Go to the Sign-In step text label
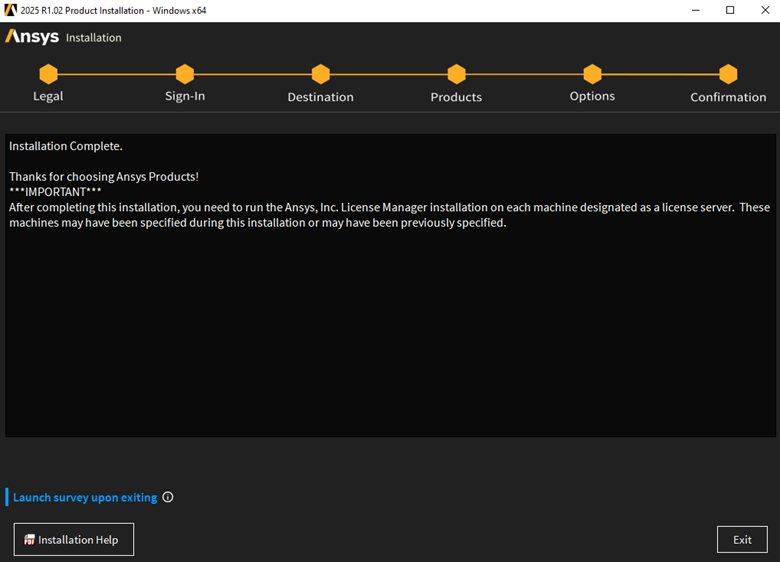This screenshot has width=780, height=562. click(185, 96)
